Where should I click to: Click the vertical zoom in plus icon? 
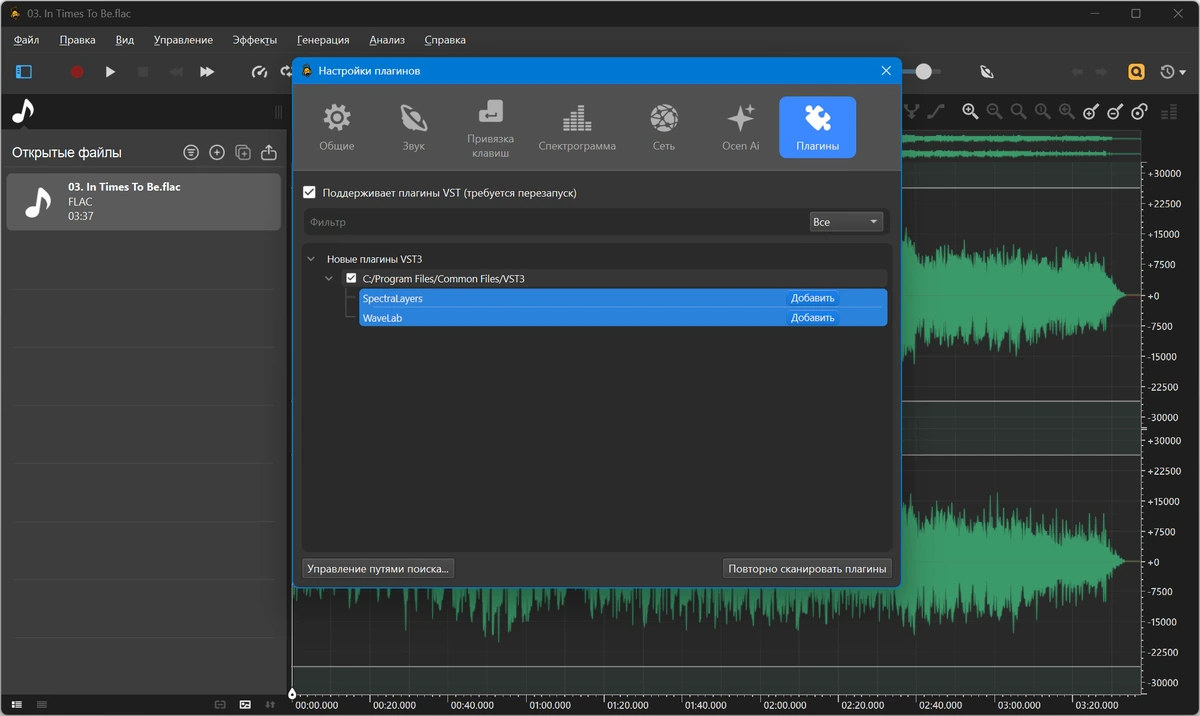point(1091,111)
